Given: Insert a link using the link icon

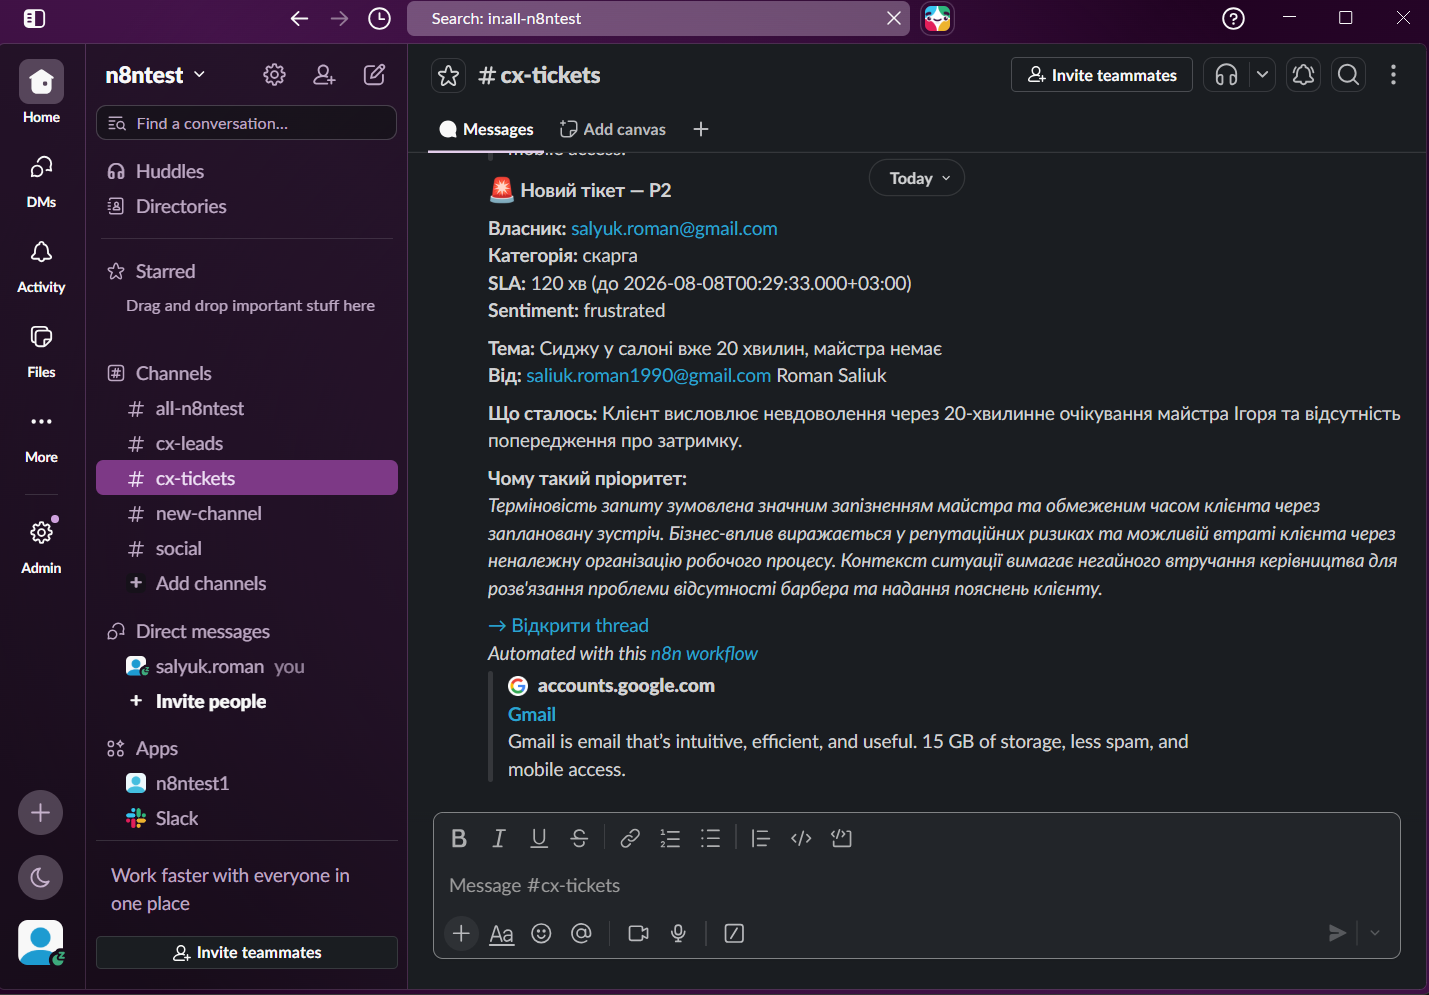Looking at the screenshot, I should [x=630, y=838].
